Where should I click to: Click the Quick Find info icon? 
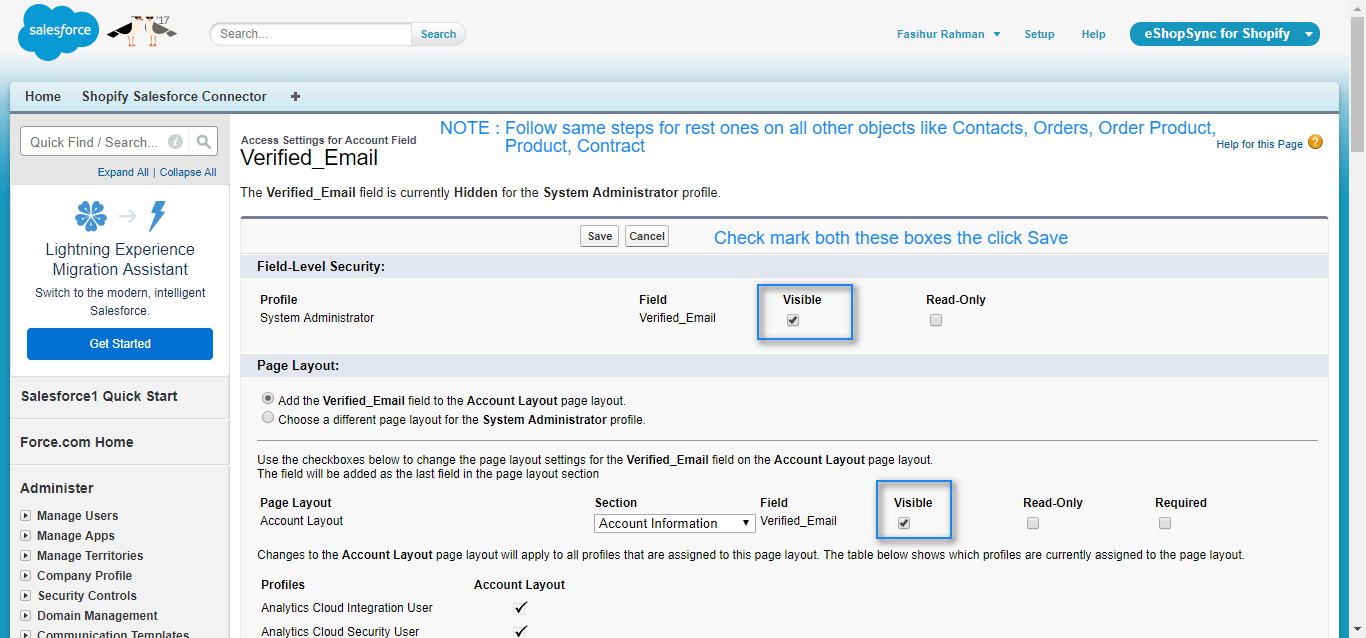pyautogui.click(x=175, y=142)
